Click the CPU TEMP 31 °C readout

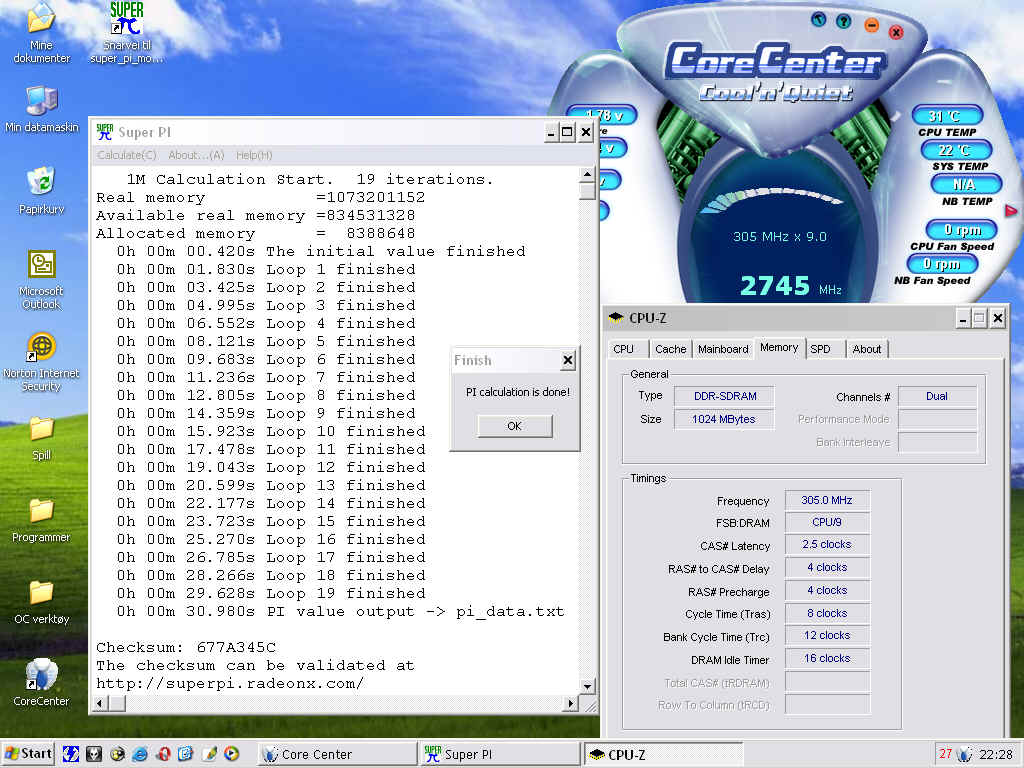point(947,116)
